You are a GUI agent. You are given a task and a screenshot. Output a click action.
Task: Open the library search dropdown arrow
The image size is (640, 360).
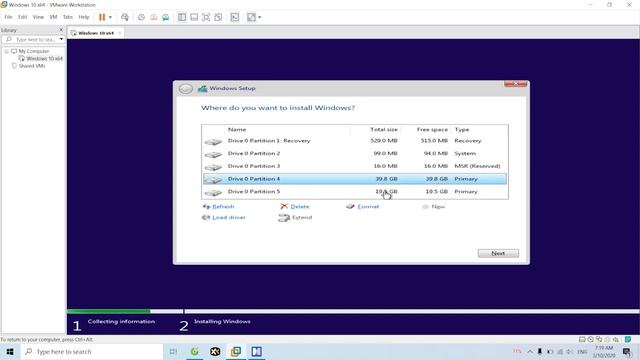click(61, 40)
